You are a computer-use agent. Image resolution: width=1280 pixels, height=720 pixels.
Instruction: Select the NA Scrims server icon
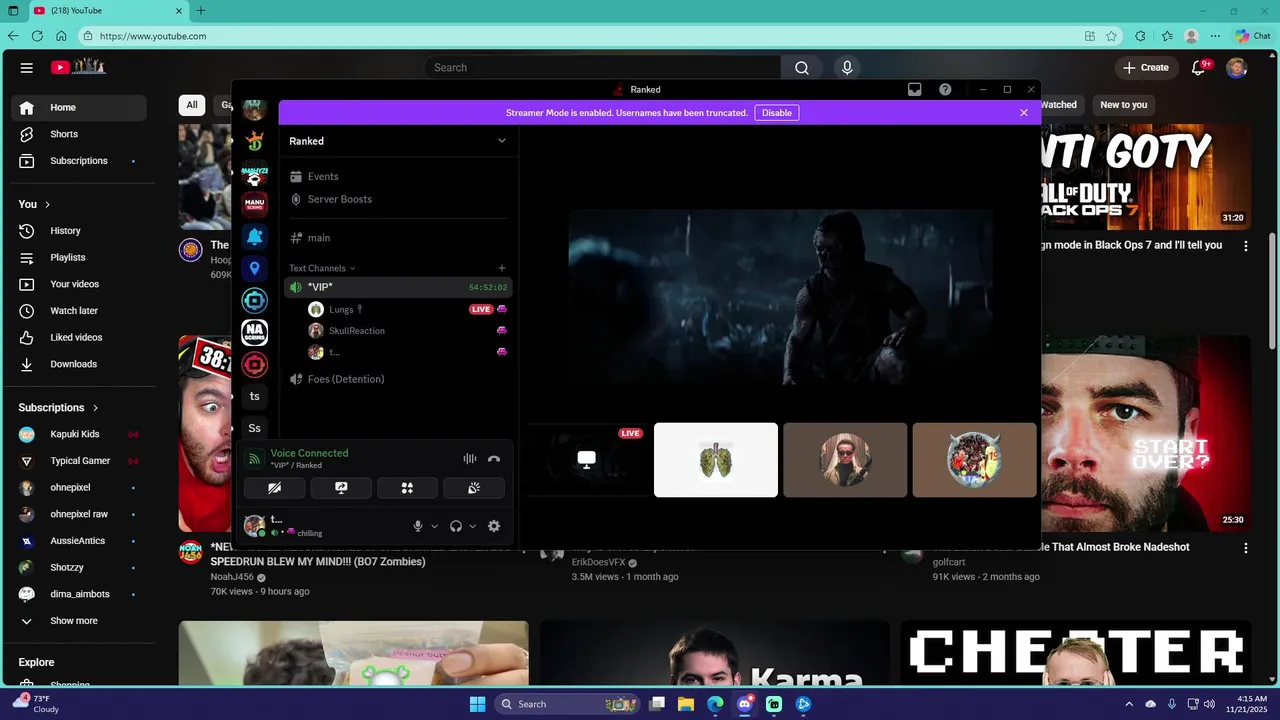pyautogui.click(x=255, y=333)
